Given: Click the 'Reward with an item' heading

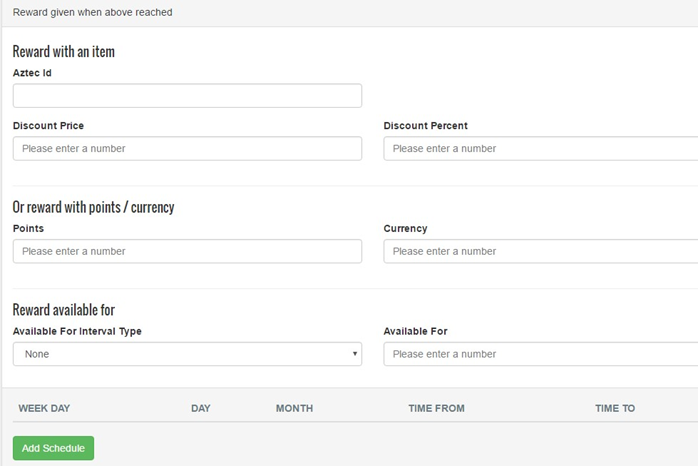Looking at the screenshot, I should click(x=64, y=51).
